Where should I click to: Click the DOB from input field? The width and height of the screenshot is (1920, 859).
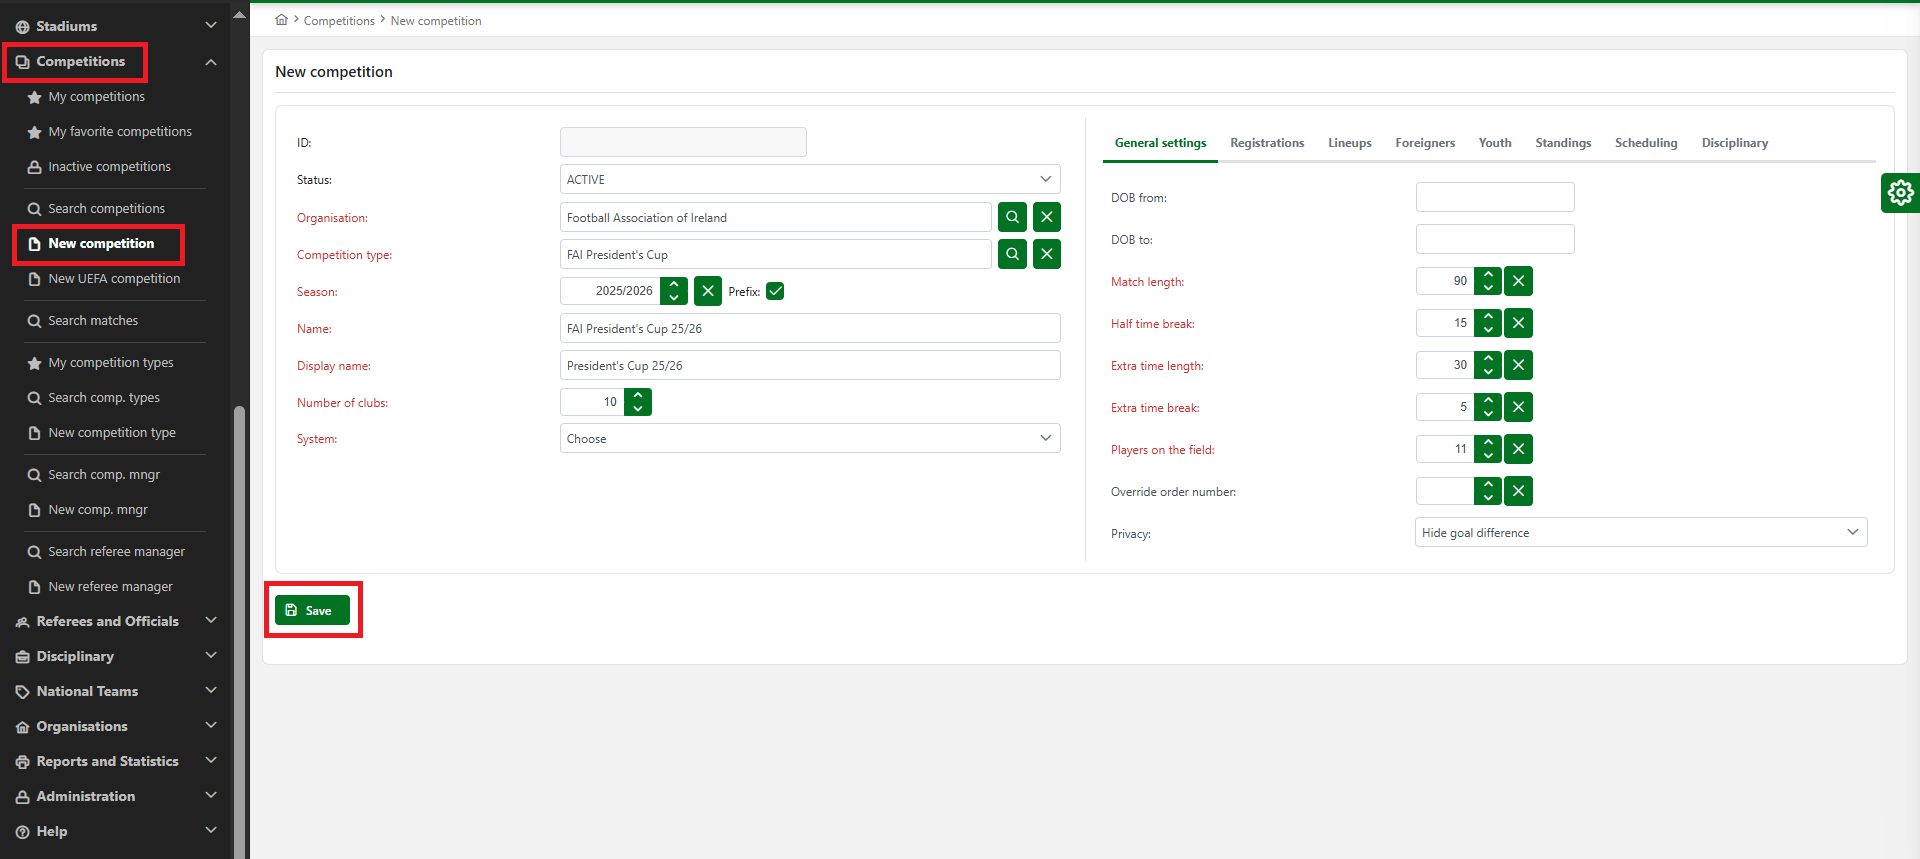1494,197
